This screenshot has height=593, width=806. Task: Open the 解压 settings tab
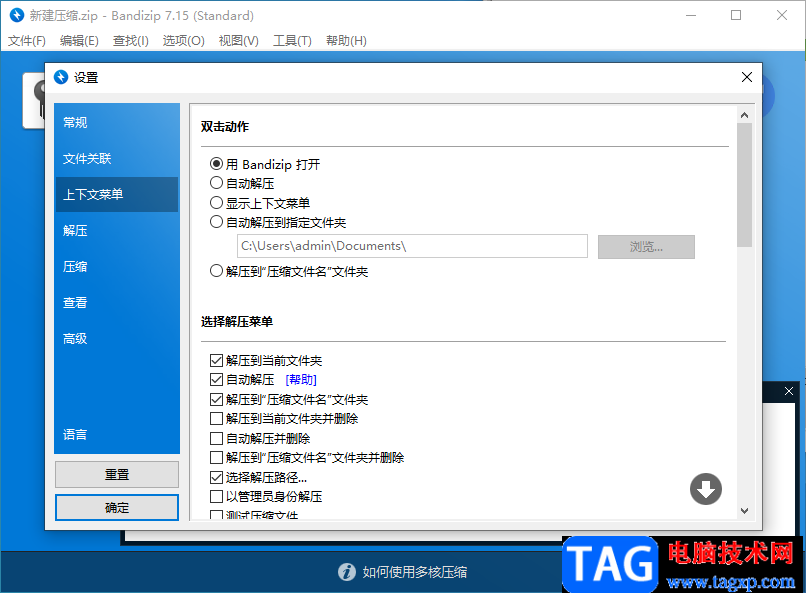point(117,230)
